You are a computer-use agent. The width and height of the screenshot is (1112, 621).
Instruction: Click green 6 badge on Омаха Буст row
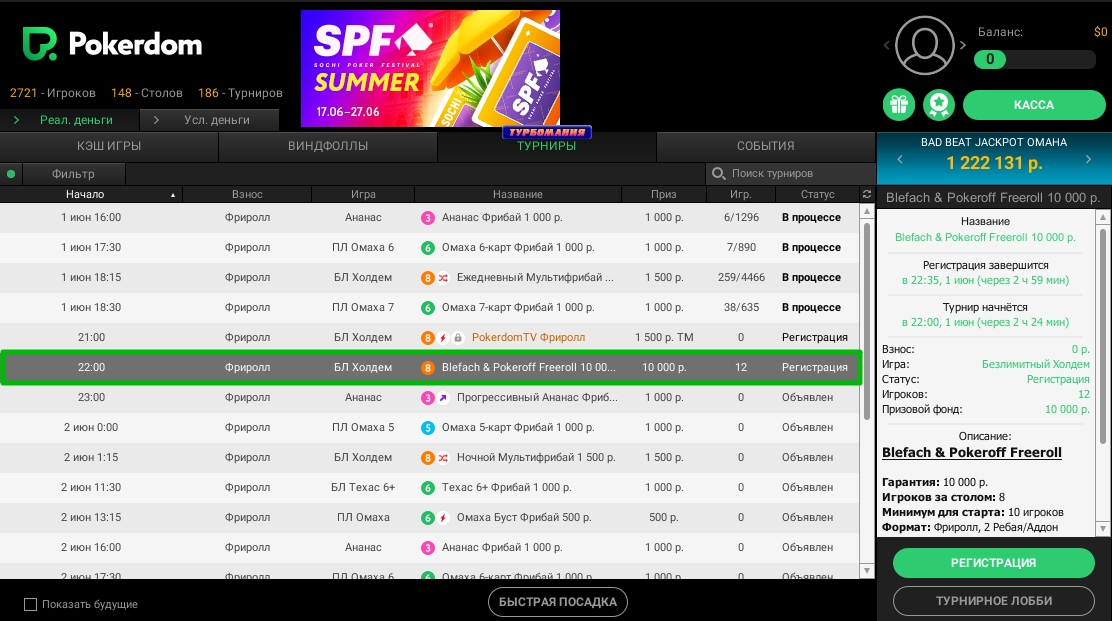(x=428, y=518)
